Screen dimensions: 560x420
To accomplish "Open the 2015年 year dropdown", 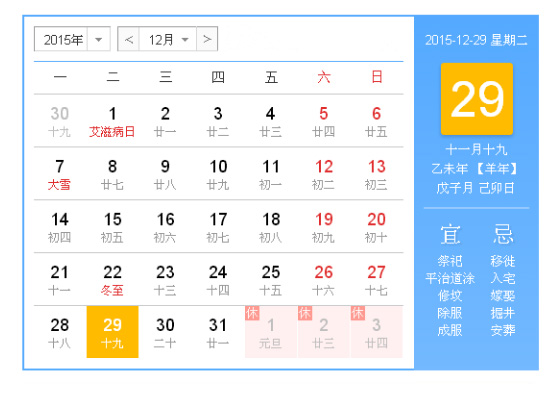I will (72, 39).
